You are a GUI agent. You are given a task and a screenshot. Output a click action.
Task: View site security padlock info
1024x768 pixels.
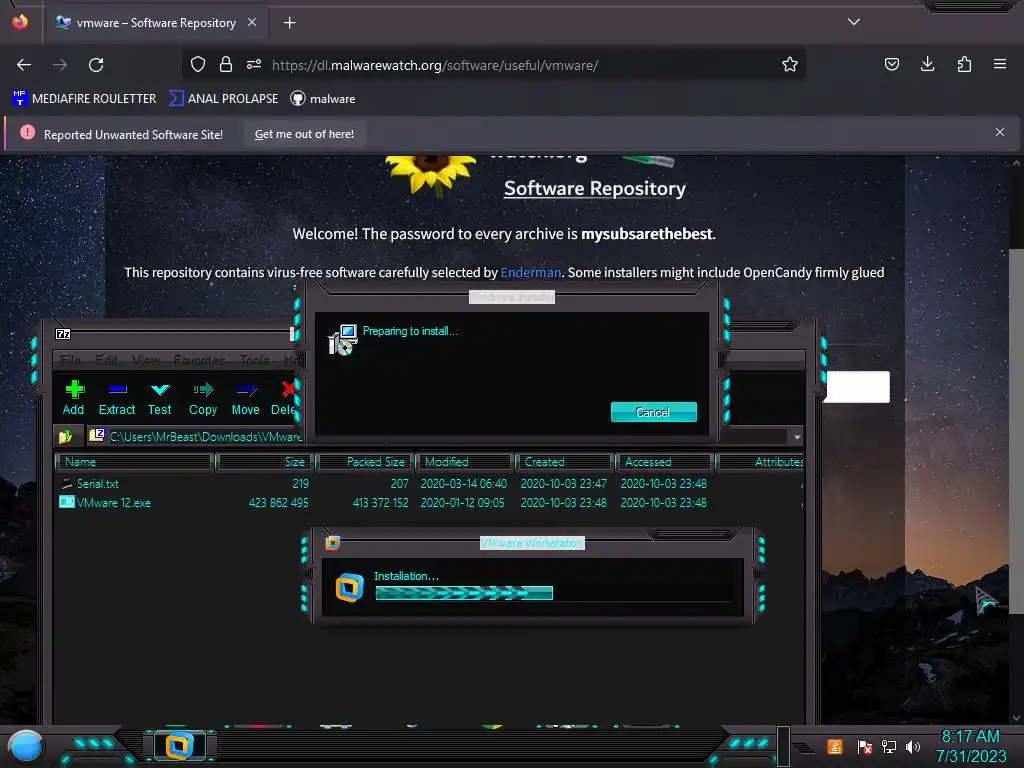(x=226, y=64)
